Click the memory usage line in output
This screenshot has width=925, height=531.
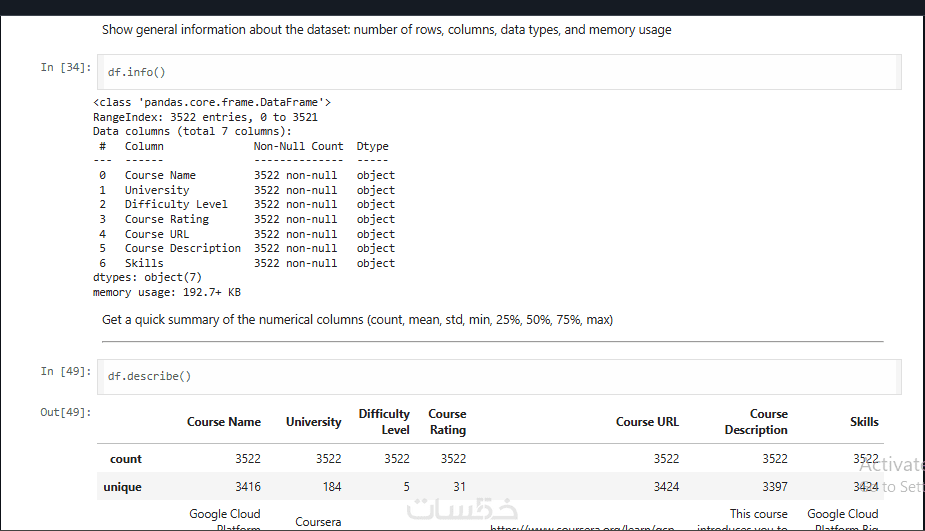pyautogui.click(x=166, y=293)
